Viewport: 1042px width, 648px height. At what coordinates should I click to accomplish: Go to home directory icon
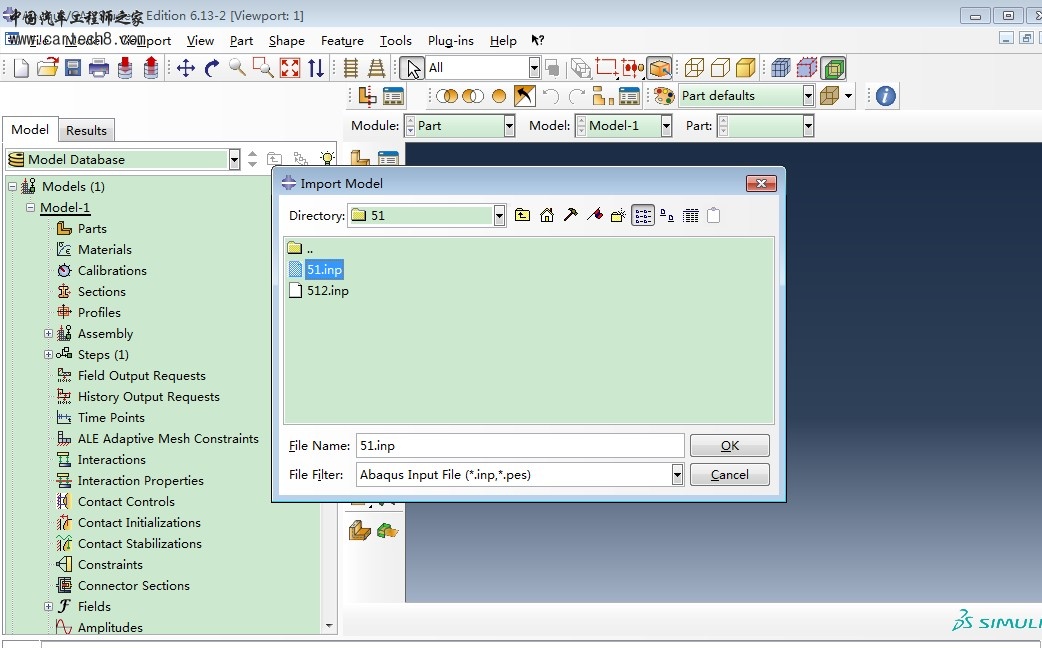coord(547,215)
